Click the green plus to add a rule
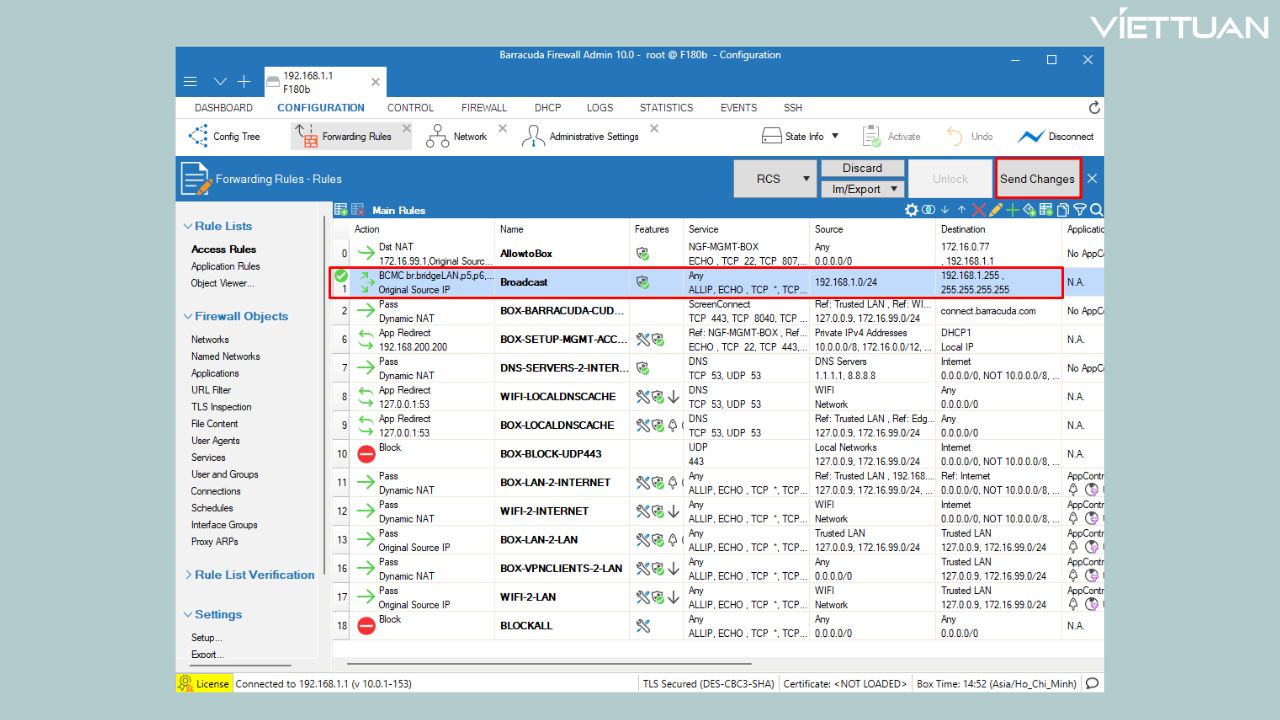This screenshot has width=1280, height=720. 1012,210
